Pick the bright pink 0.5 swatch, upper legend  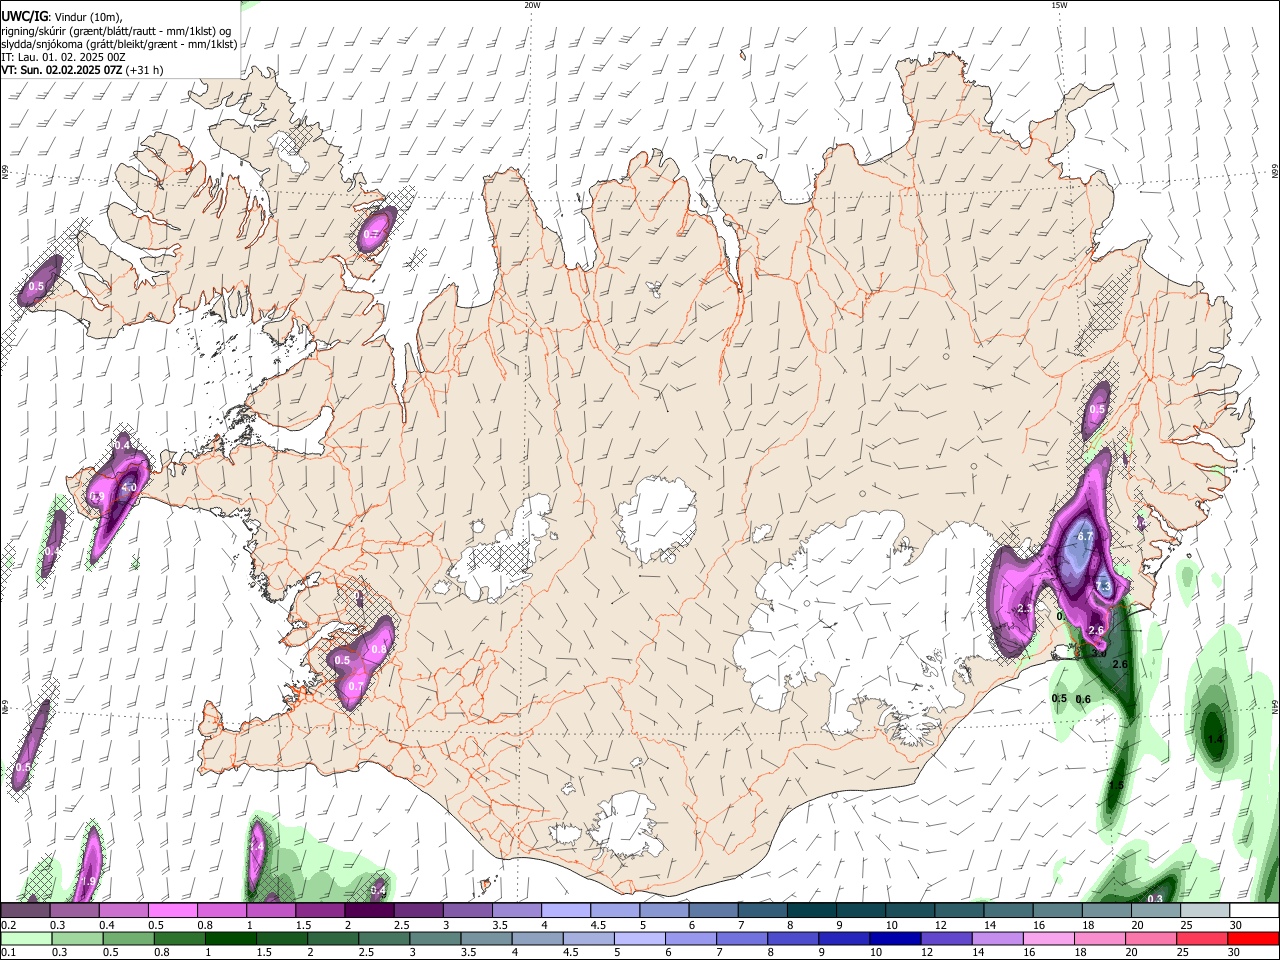point(172,911)
